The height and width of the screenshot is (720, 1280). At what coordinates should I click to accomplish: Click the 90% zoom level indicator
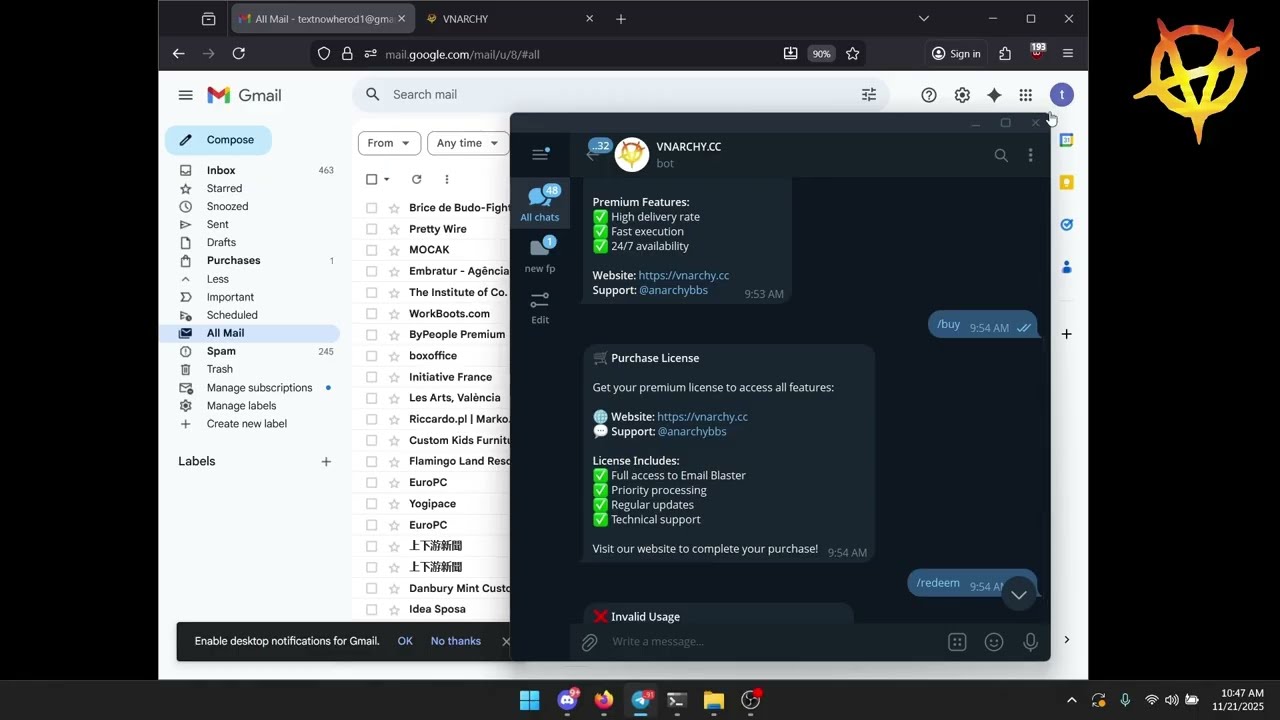pyautogui.click(x=821, y=54)
